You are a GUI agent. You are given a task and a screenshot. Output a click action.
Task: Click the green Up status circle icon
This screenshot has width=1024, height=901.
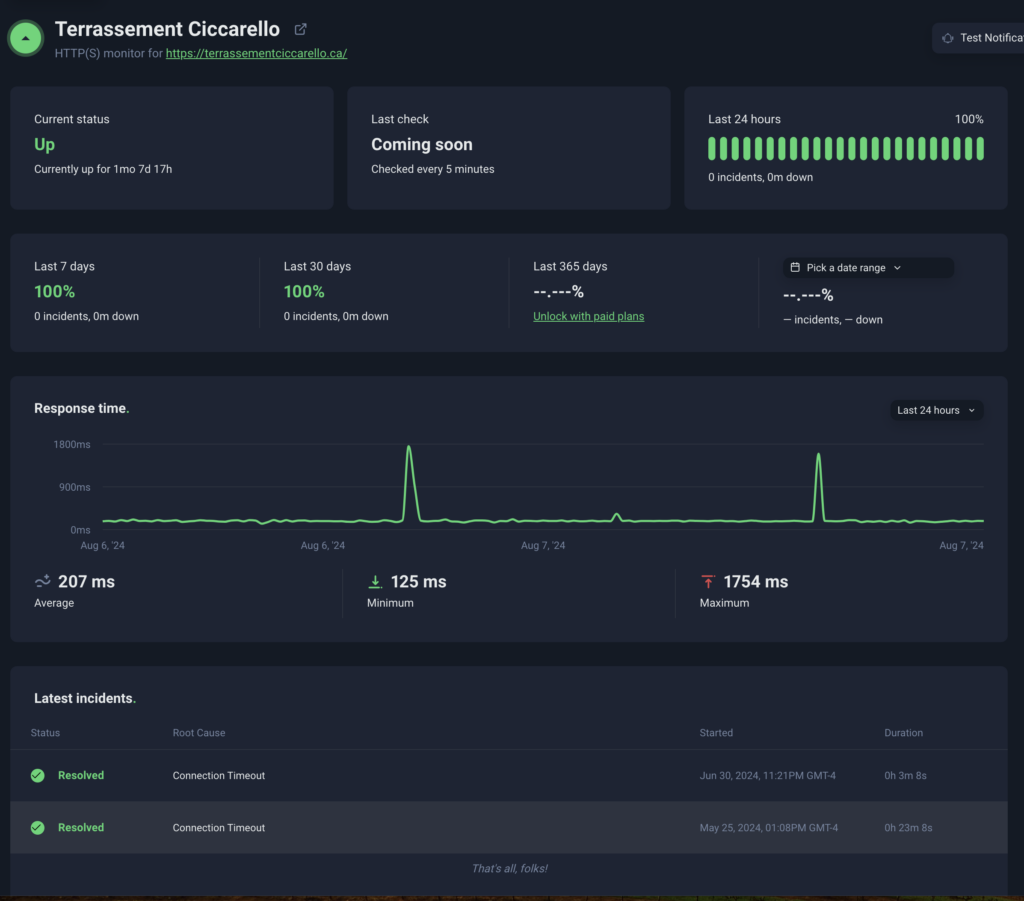point(25,39)
